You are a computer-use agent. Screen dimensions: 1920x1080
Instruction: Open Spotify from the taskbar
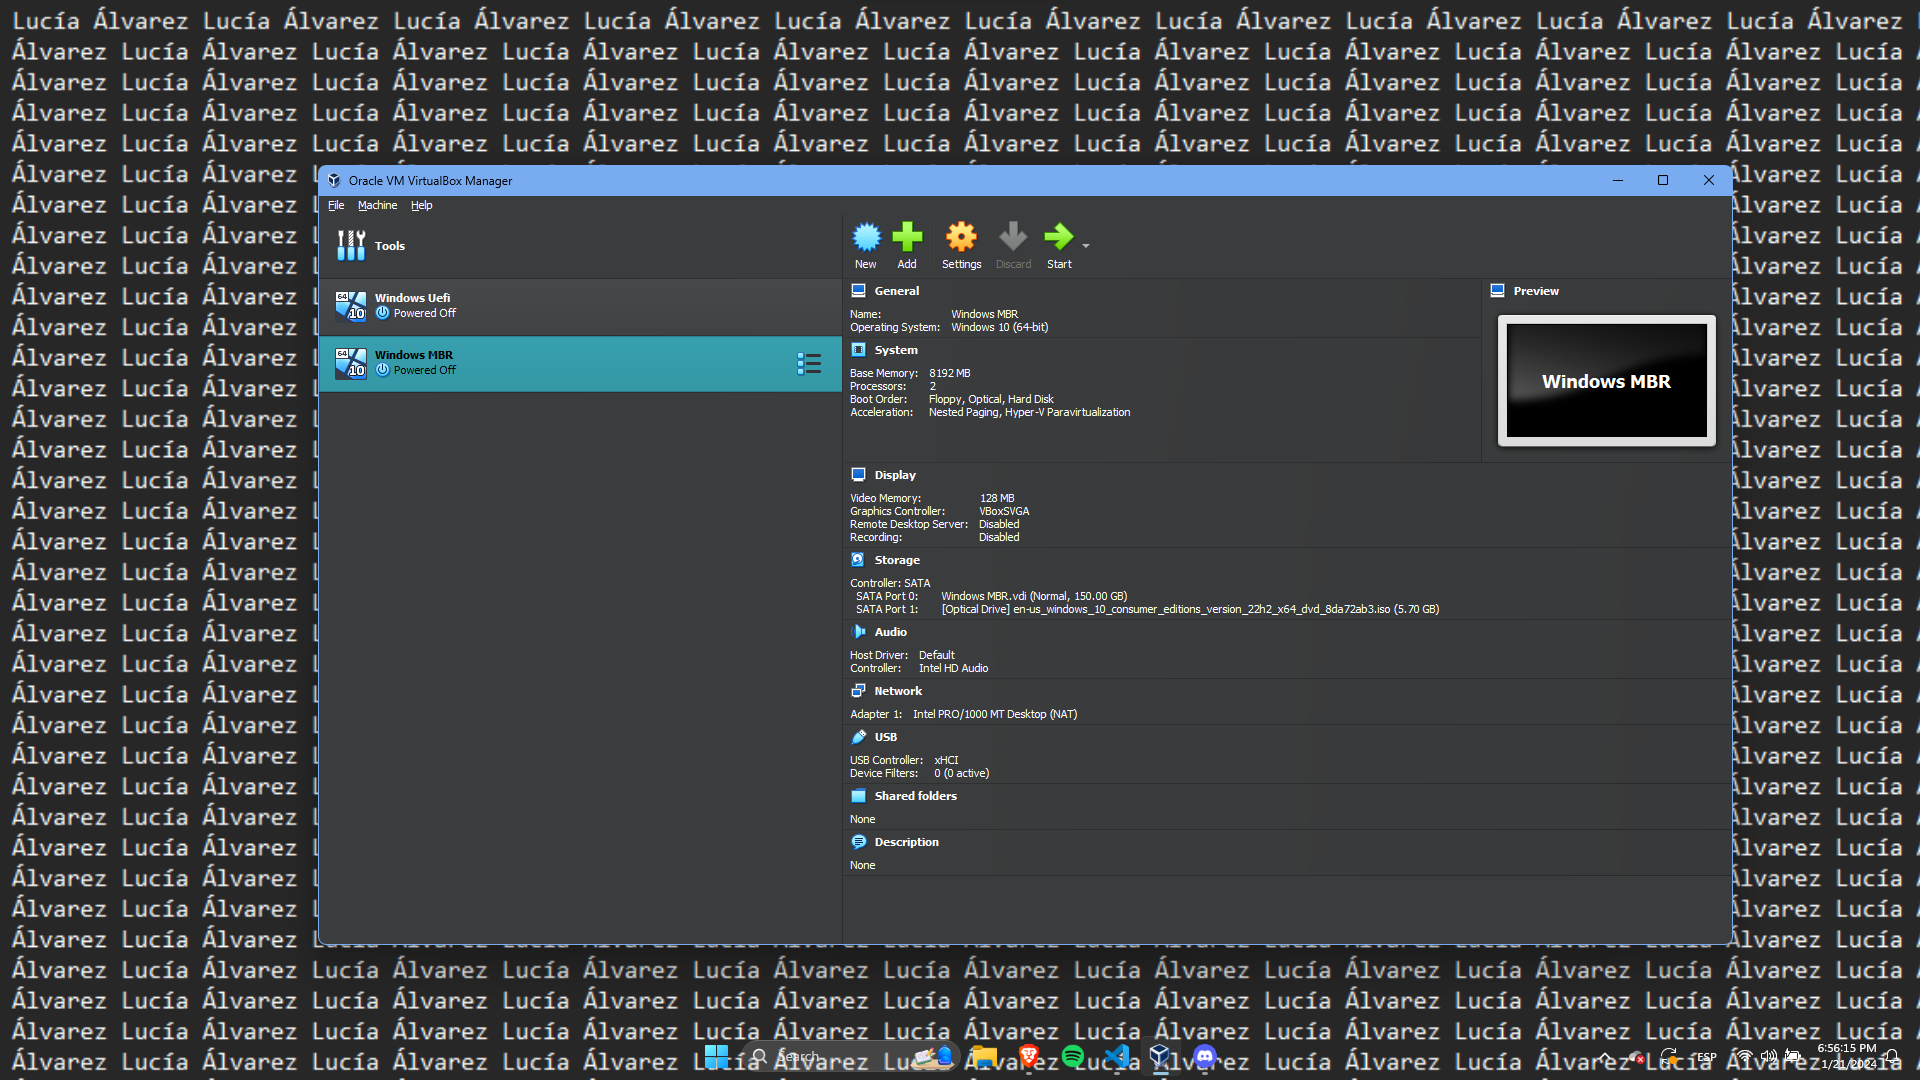pos(1073,1056)
